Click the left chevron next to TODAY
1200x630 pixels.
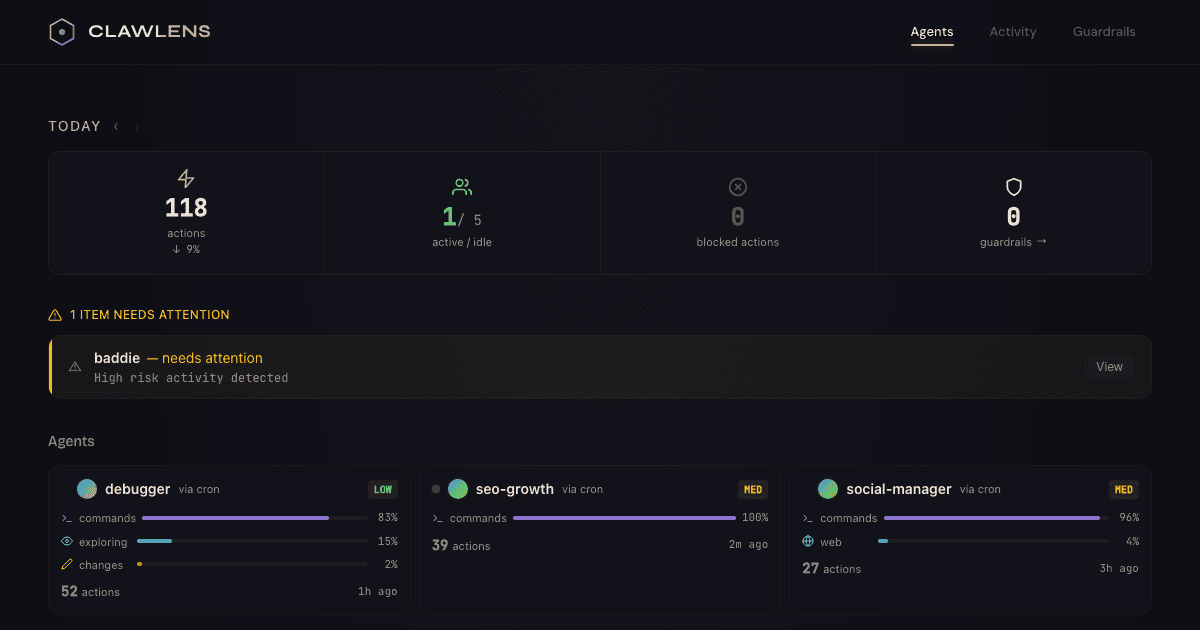tap(115, 127)
